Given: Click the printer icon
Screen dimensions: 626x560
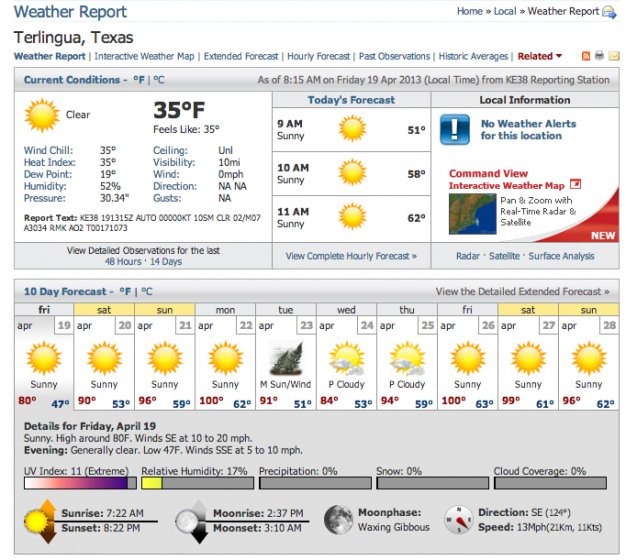Looking at the screenshot, I should point(598,56).
